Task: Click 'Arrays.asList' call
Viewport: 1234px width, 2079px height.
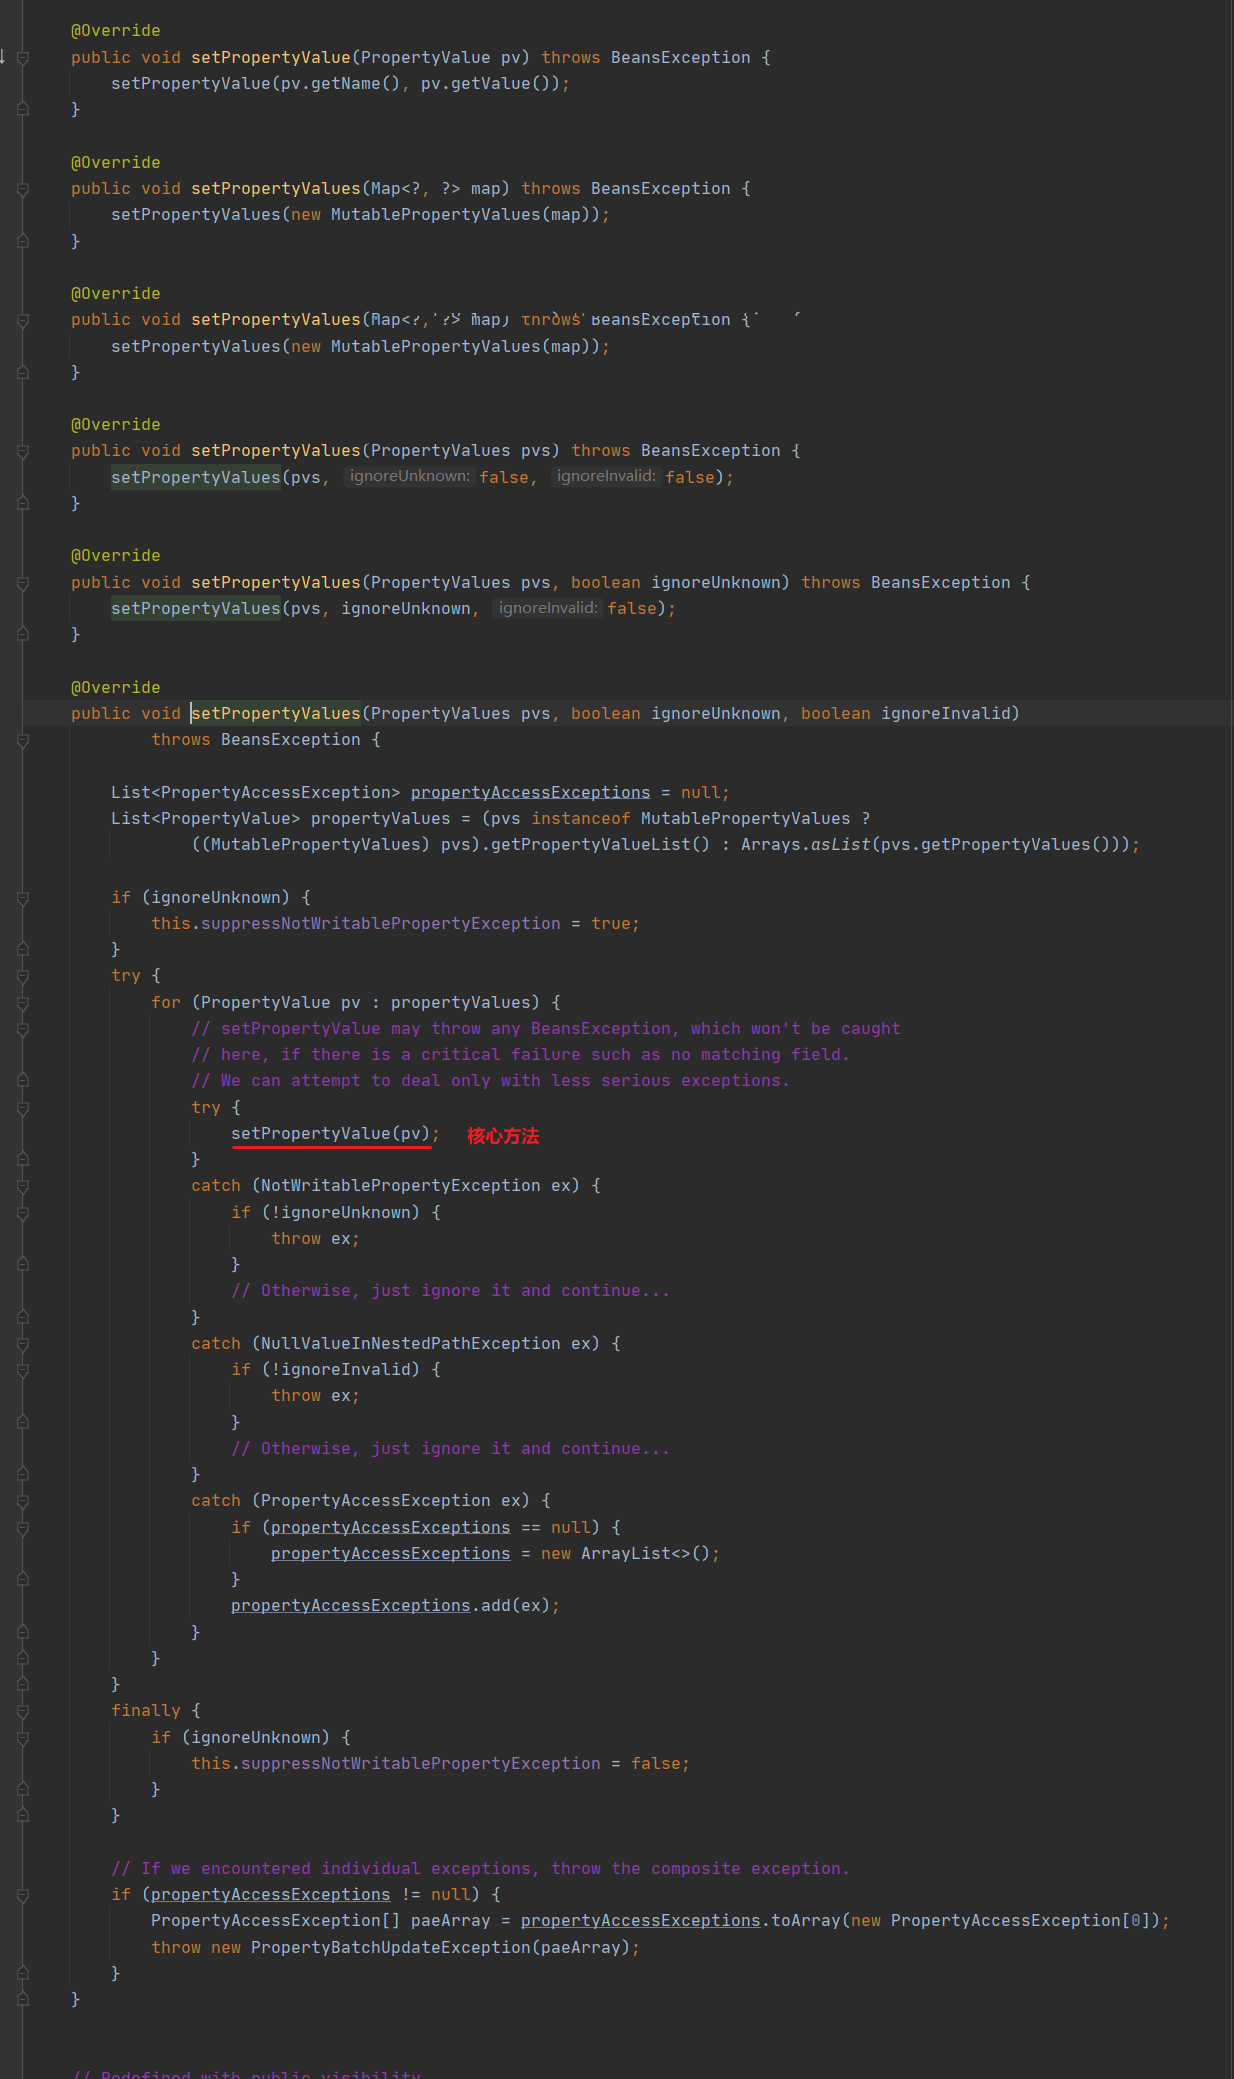Action: point(805,845)
